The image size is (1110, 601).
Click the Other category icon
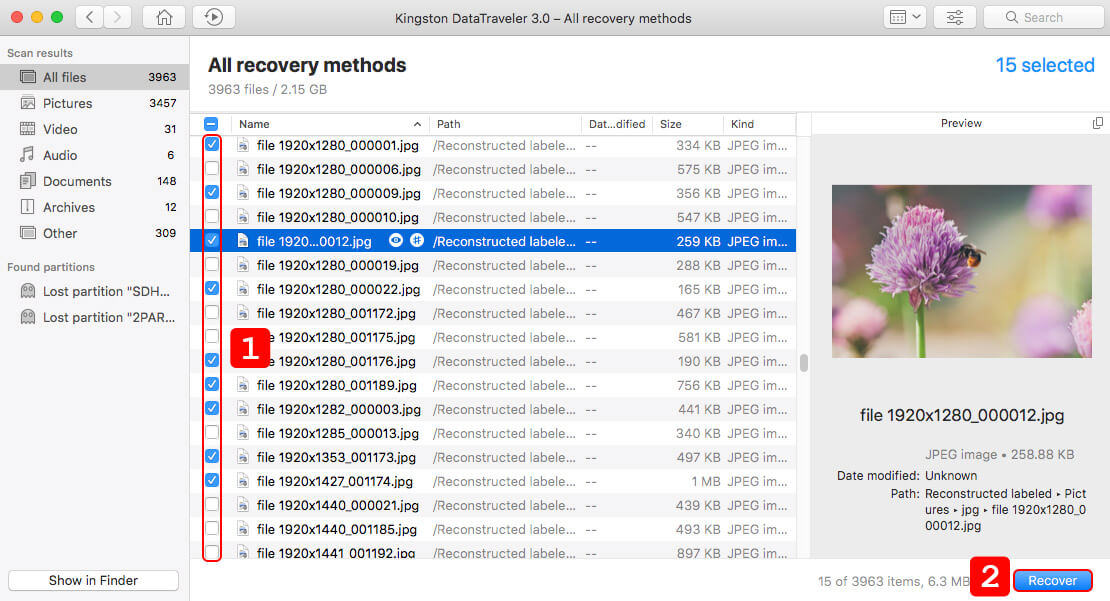(28, 233)
